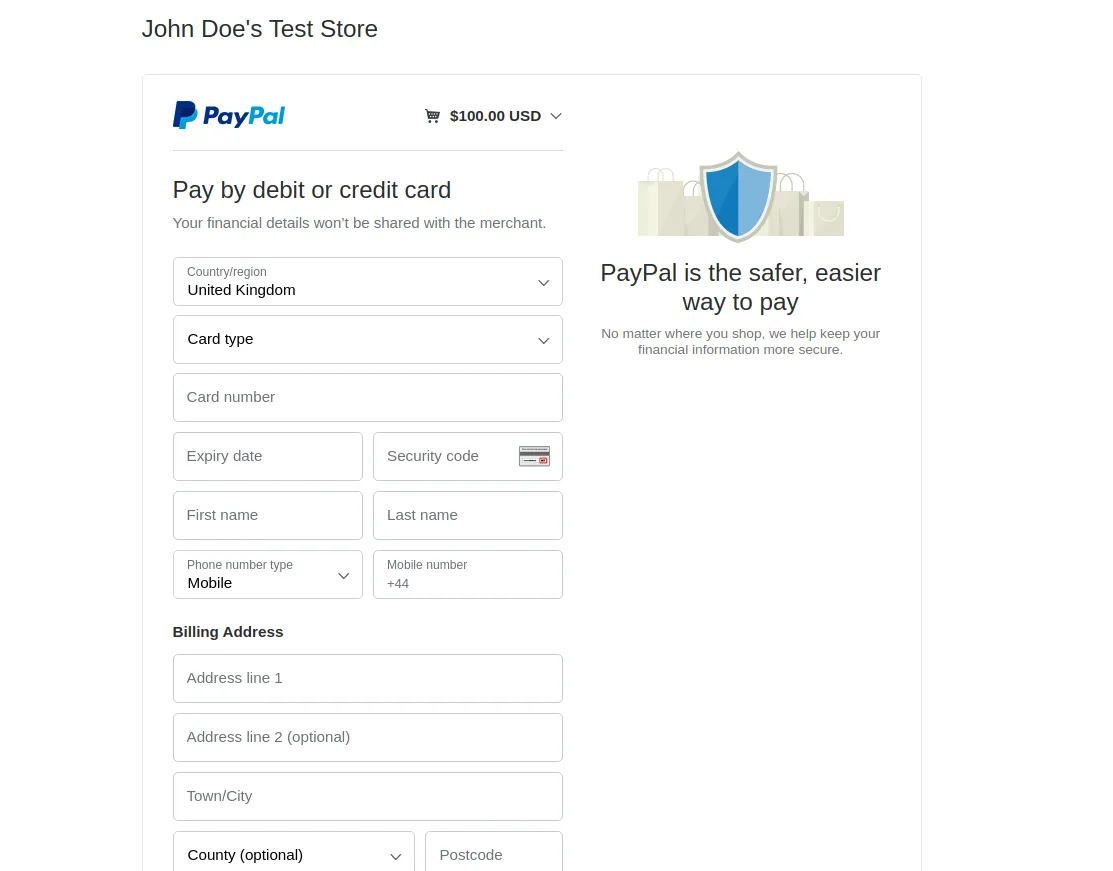Open the Card type dropdown
The image size is (1113, 871).
click(367, 340)
